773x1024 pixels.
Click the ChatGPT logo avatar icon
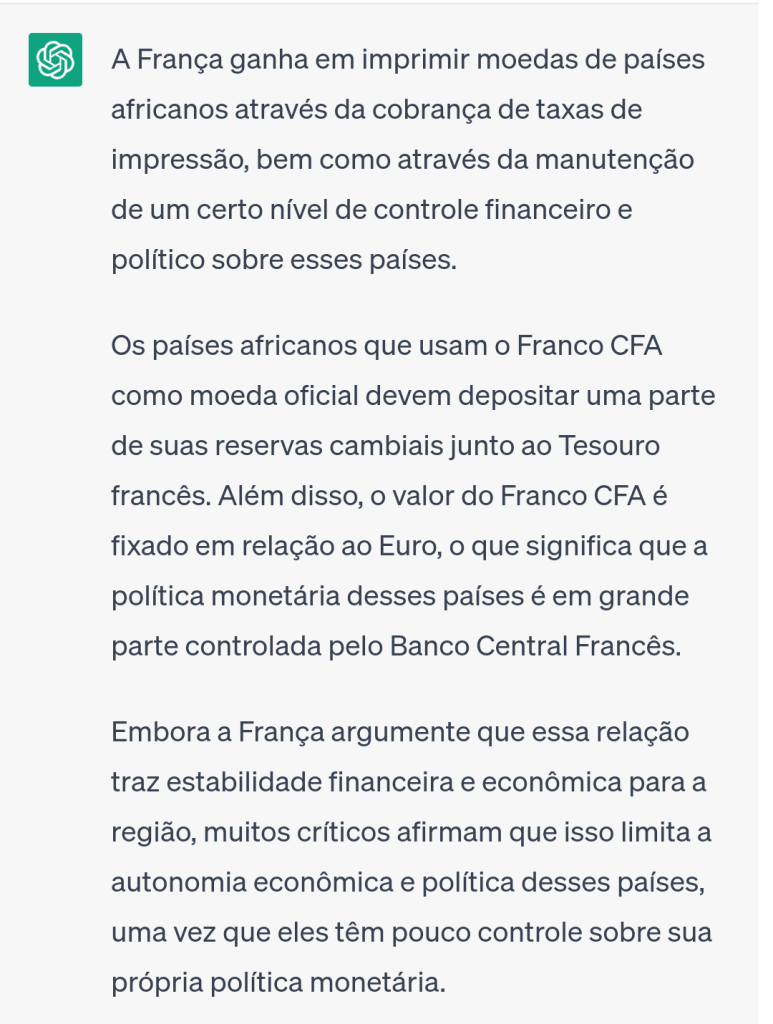pos(55,61)
